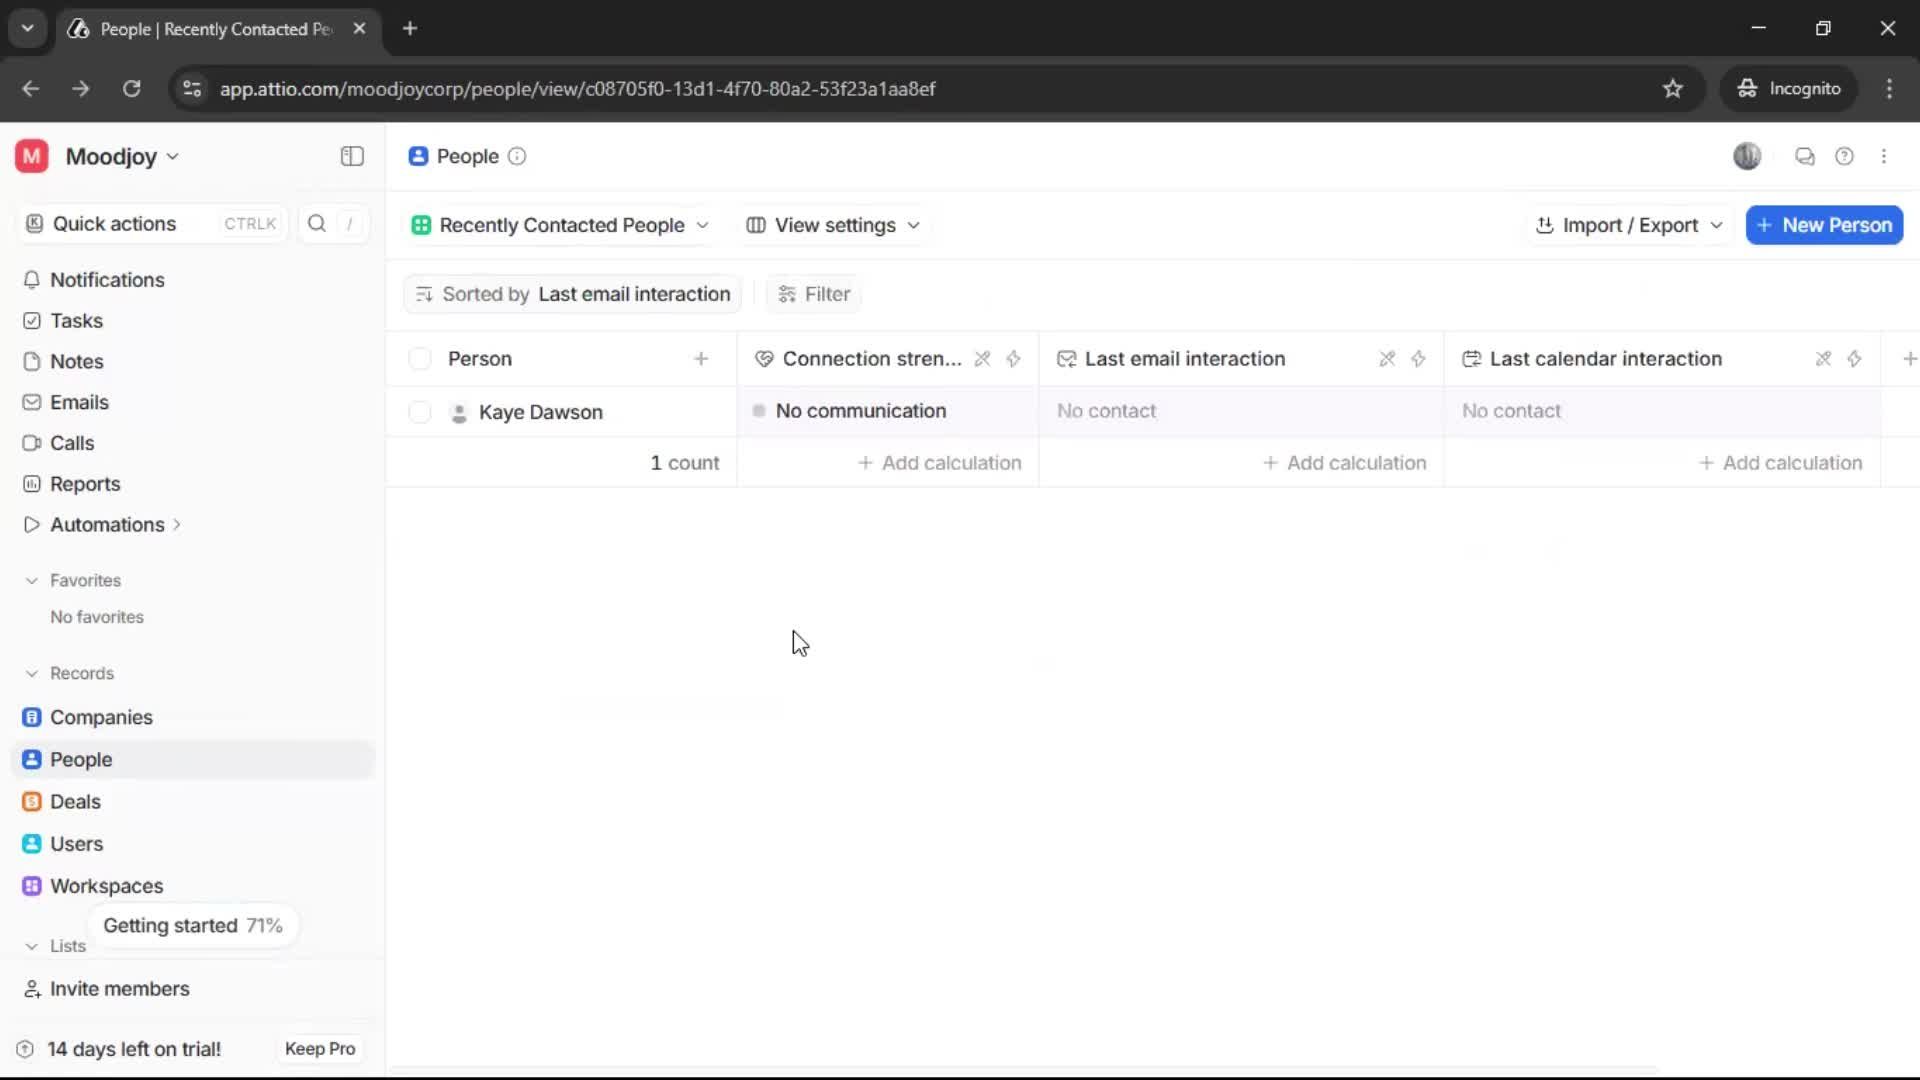Click the New Person button
This screenshot has height=1080, width=1920.
[1824, 225]
